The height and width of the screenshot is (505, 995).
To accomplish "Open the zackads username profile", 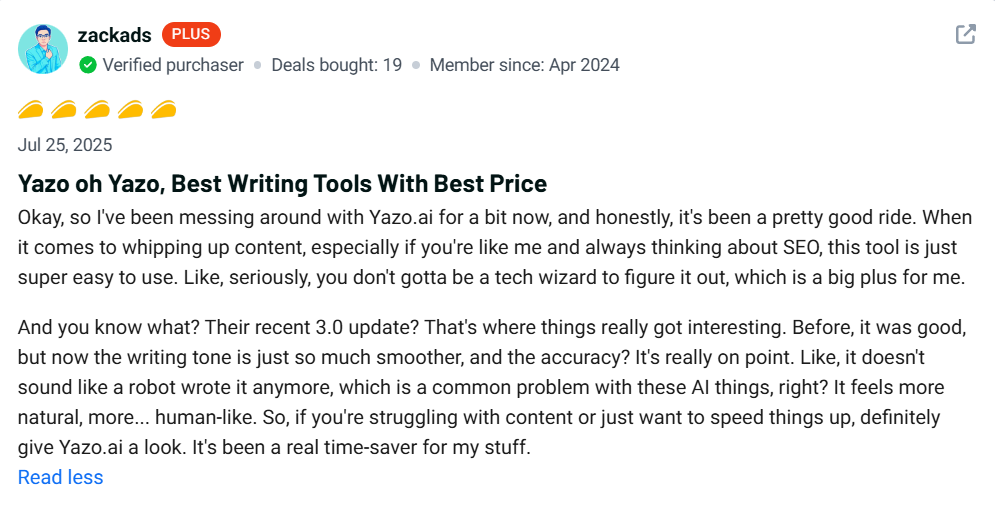I will (x=114, y=35).
